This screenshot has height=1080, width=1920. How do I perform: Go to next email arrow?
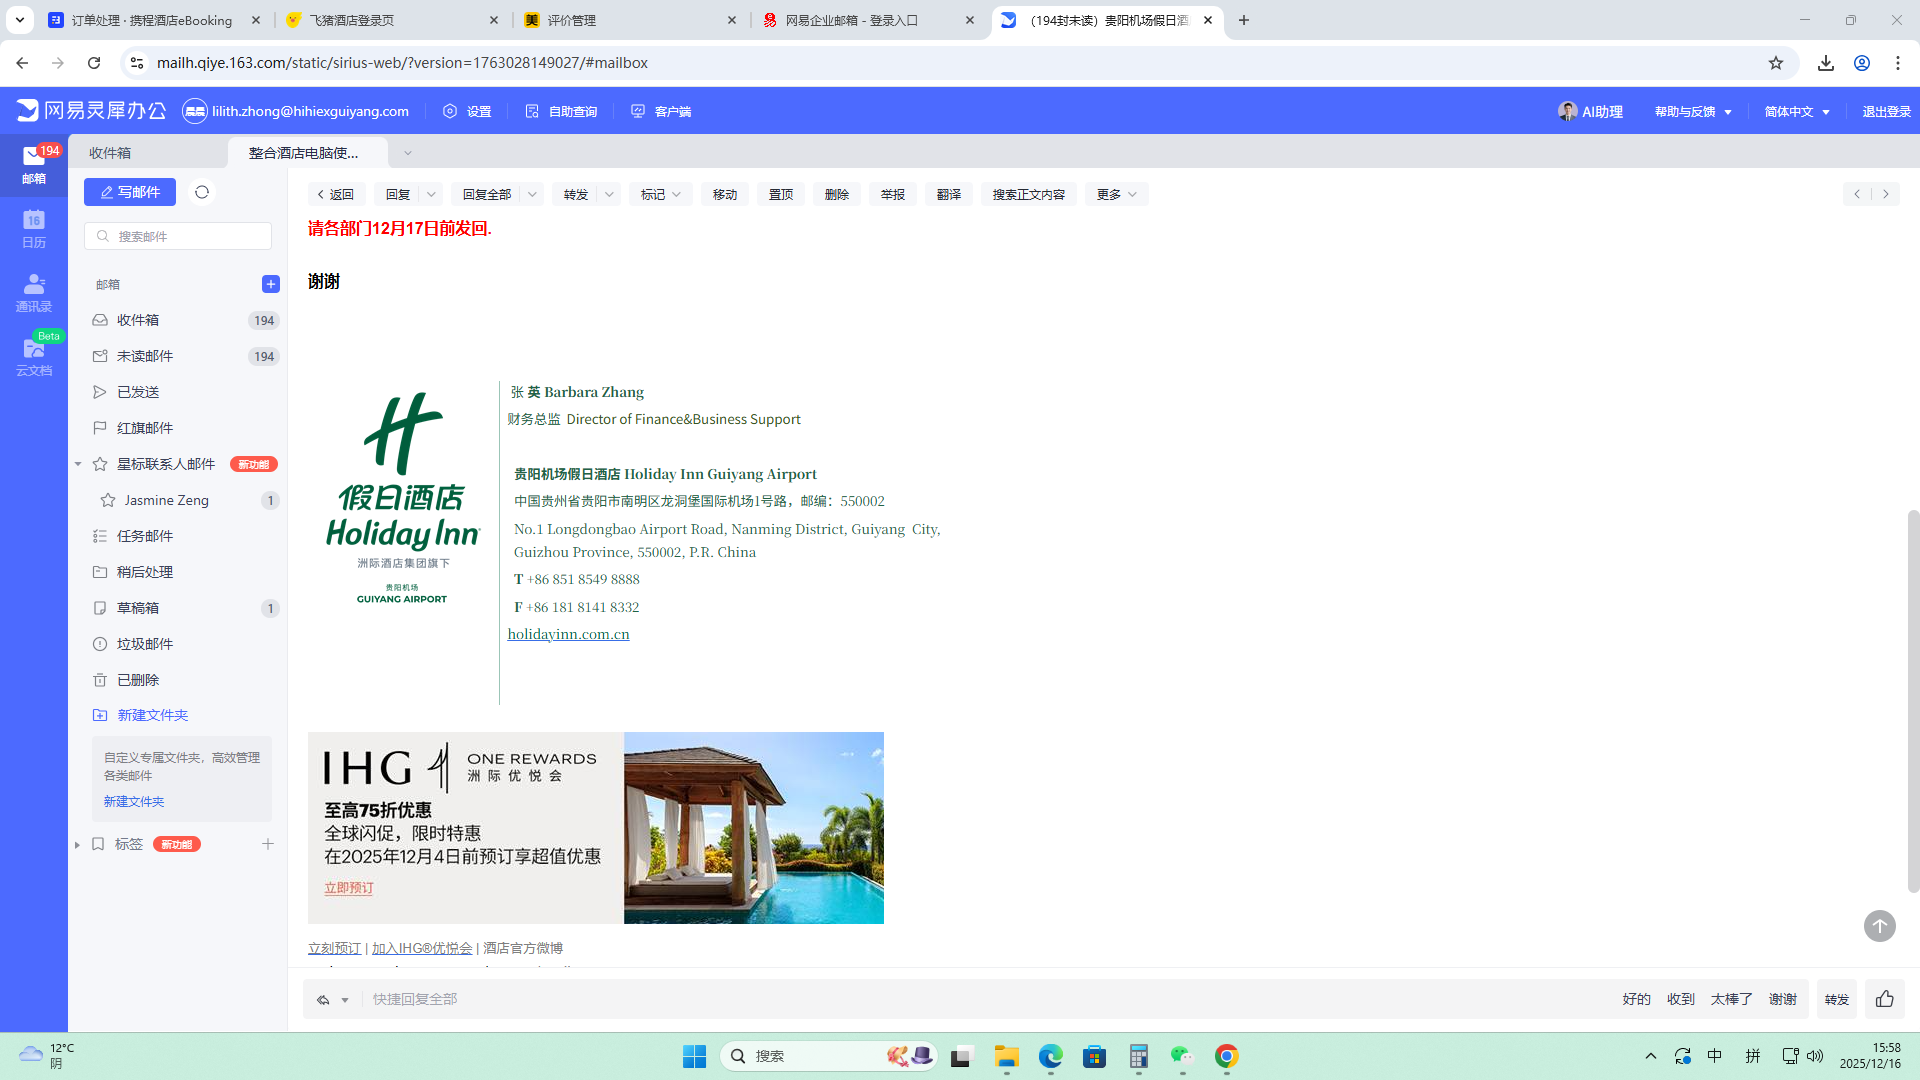[1886, 194]
